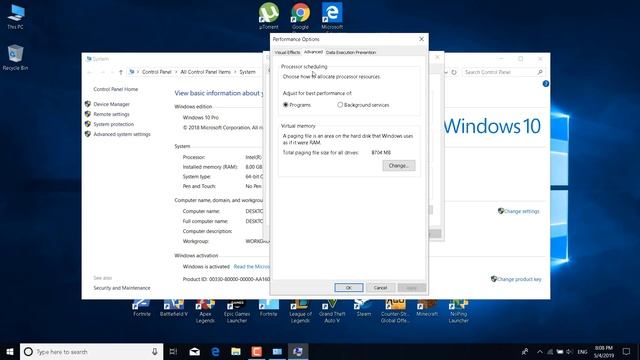Open Advanced system settings link
The image size is (640, 360).
tap(122, 134)
